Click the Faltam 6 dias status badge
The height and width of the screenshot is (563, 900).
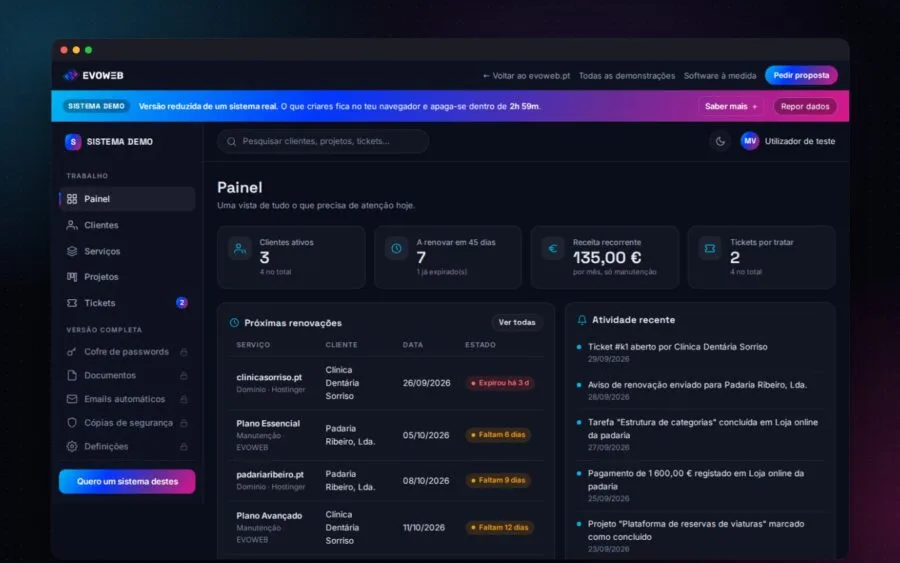(x=498, y=434)
